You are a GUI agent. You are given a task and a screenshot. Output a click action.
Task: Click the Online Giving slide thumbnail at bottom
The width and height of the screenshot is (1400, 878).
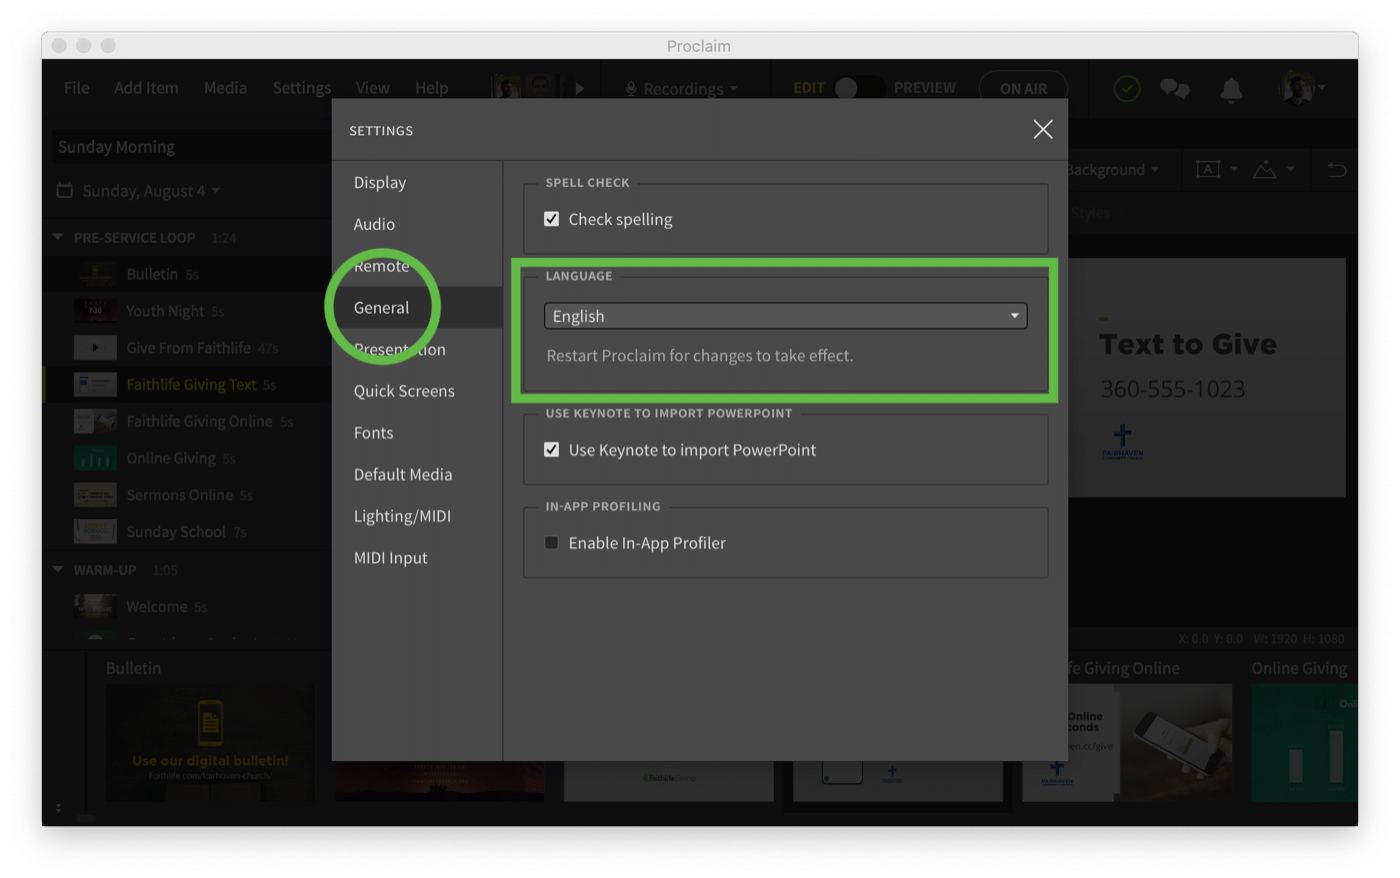(1304, 742)
